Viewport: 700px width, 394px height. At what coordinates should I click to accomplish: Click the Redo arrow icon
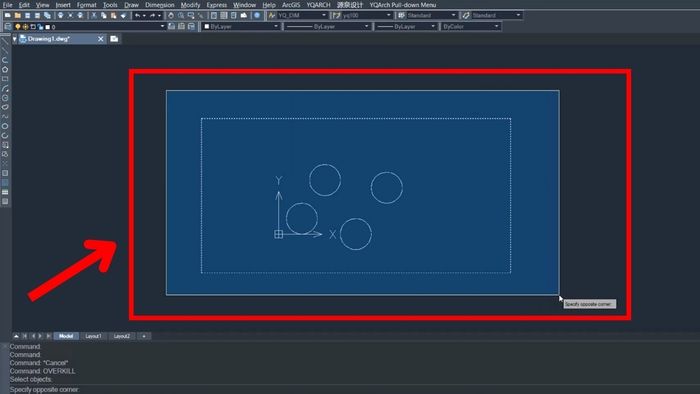(153, 15)
